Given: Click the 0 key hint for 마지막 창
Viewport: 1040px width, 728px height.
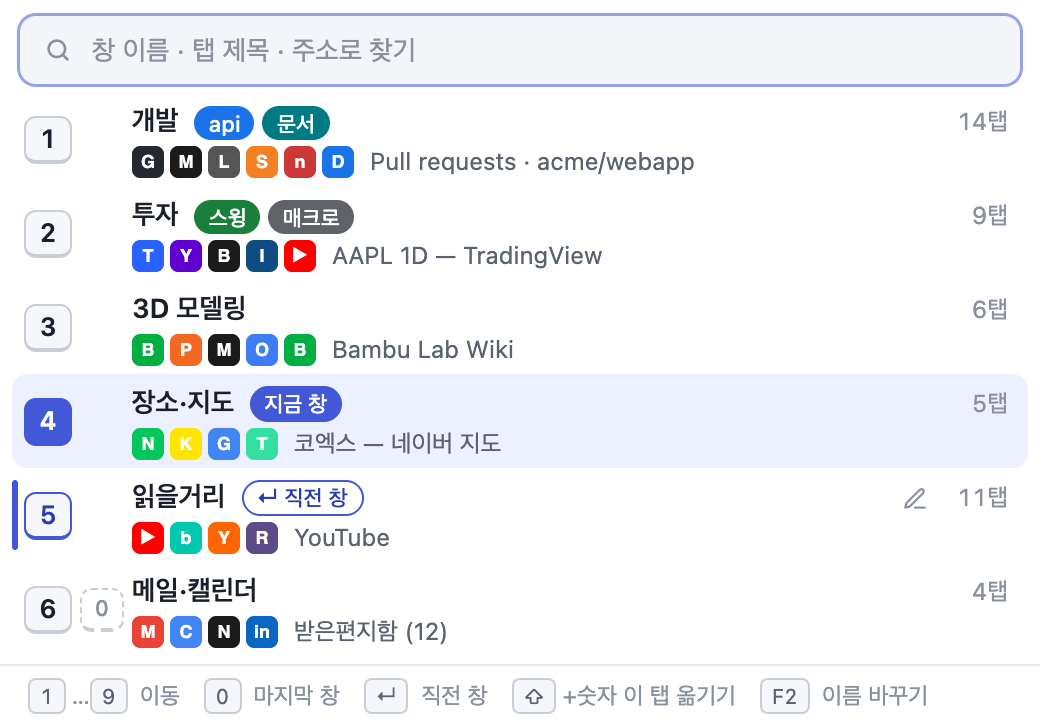Looking at the screenshot, I should pos(223,696).
